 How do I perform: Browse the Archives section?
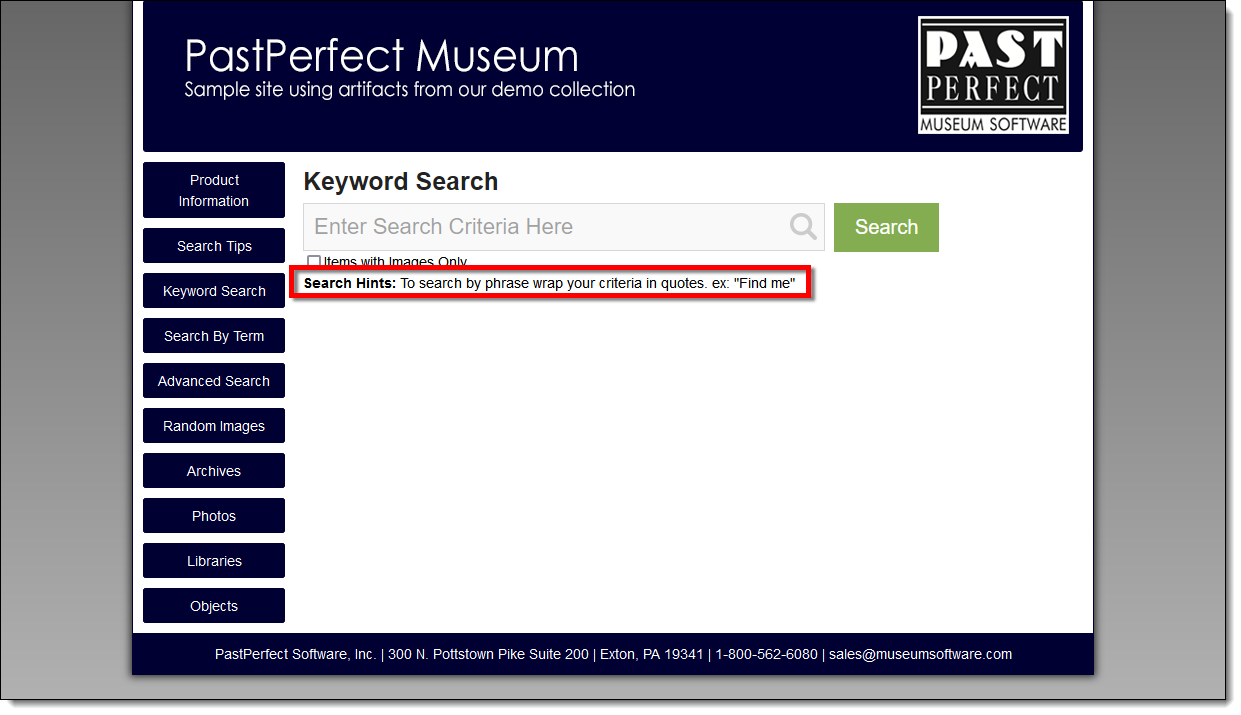click(x=214, y=471)
